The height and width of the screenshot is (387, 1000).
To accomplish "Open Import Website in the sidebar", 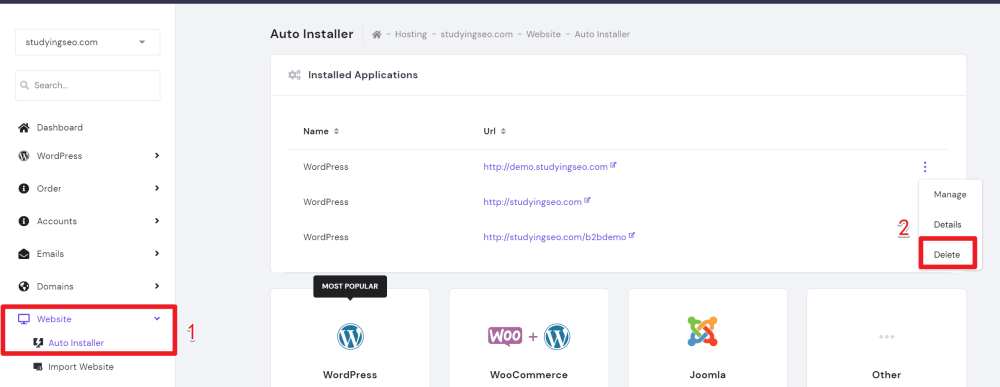I will click(x=81, y=367).
